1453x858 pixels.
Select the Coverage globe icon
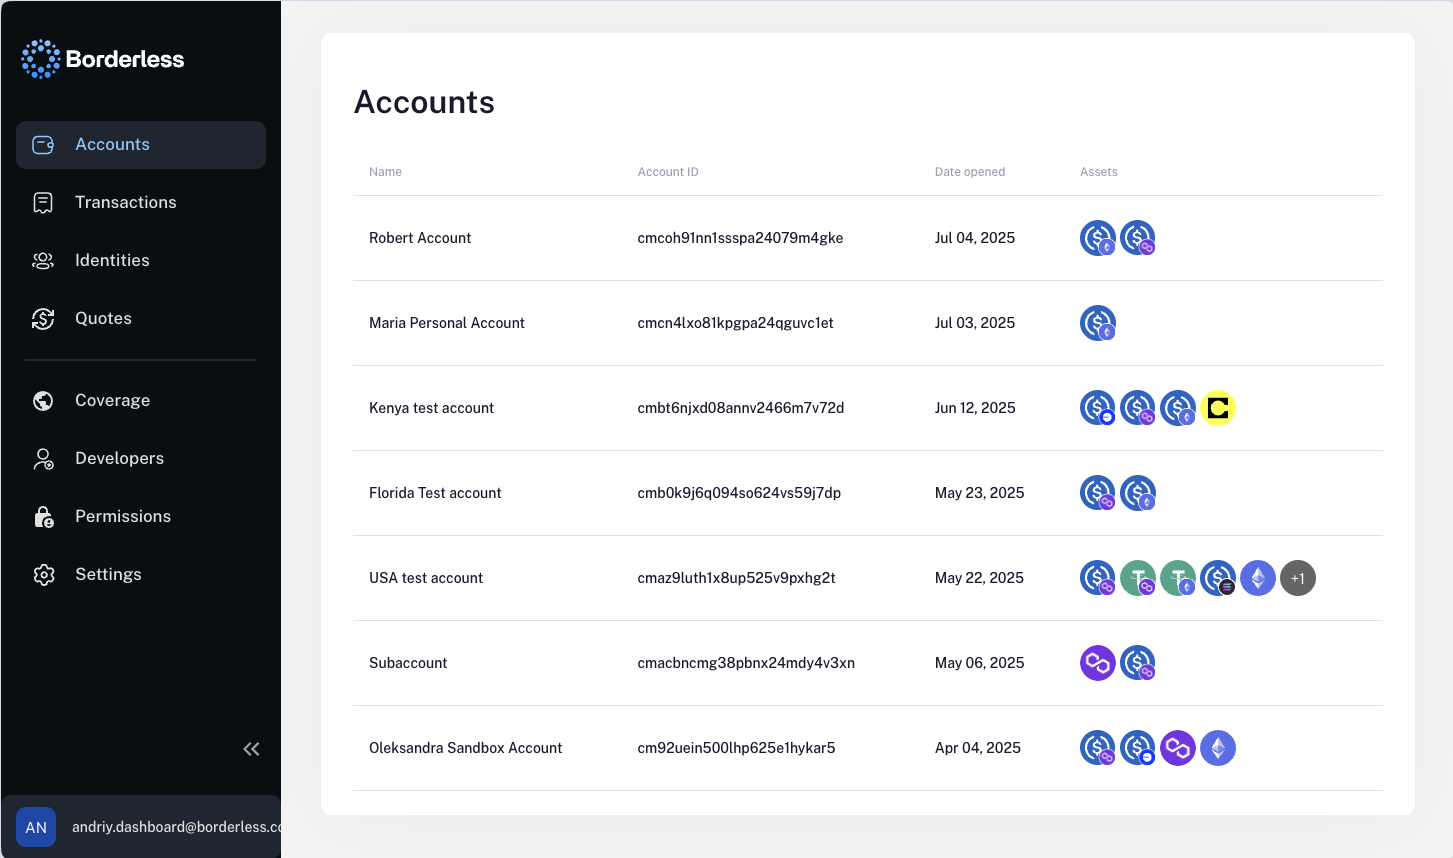[x=42, y=400]
